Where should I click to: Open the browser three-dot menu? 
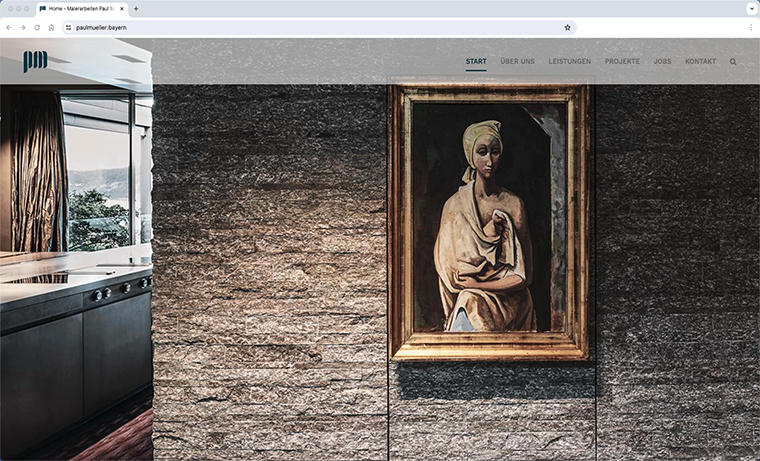coord(751,28)
